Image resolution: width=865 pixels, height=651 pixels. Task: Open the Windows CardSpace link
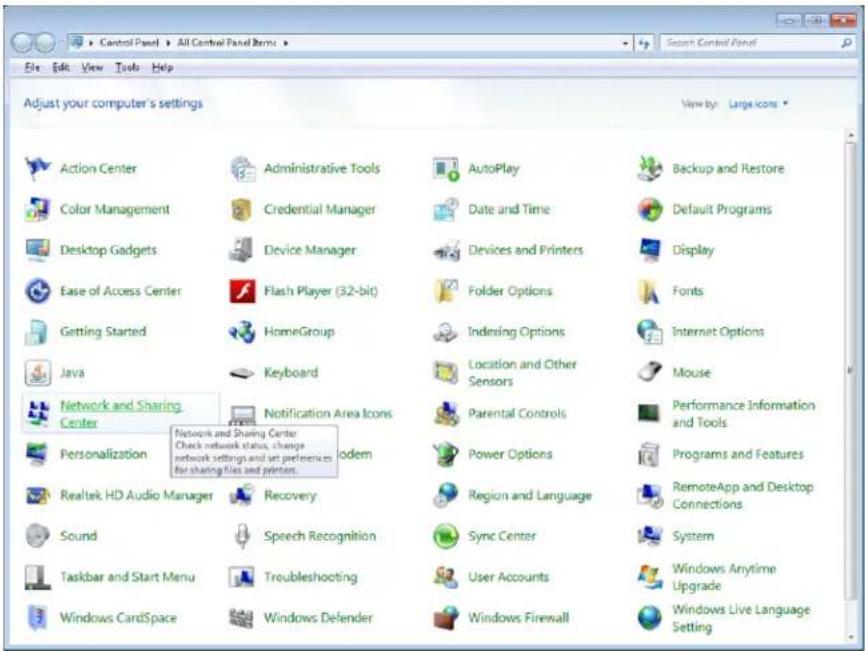point(118,618)
